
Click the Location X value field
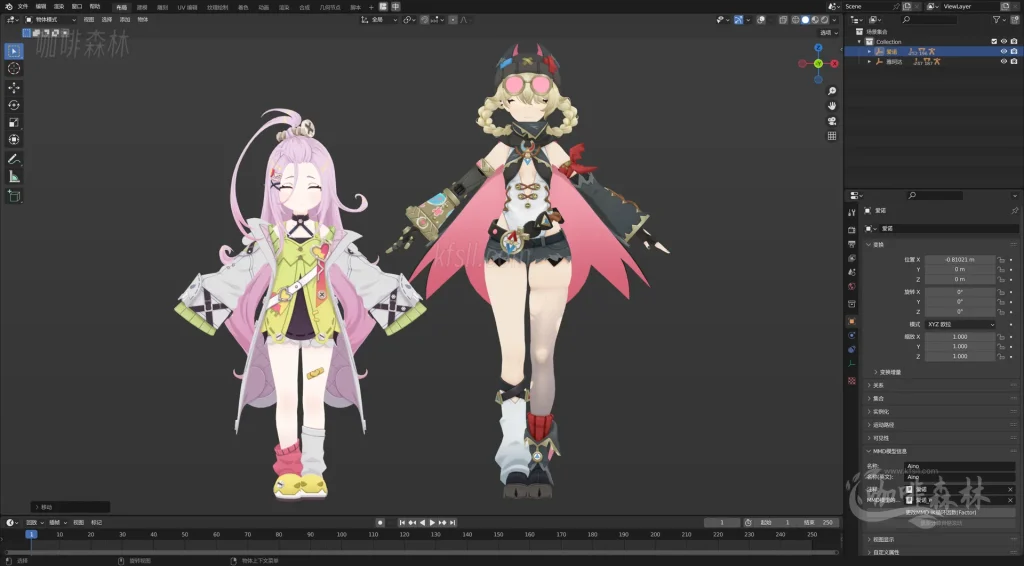tap(960, 260)
